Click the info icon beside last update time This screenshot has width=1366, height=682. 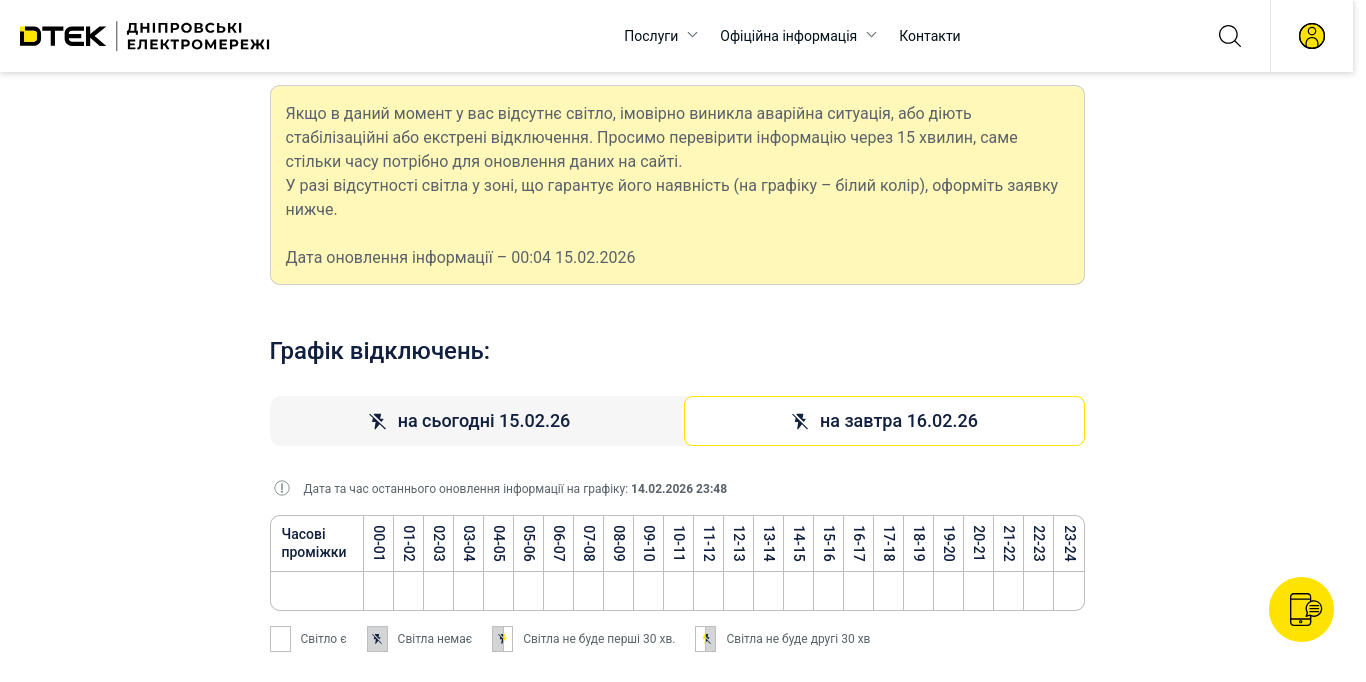click(x=282, y=489)
